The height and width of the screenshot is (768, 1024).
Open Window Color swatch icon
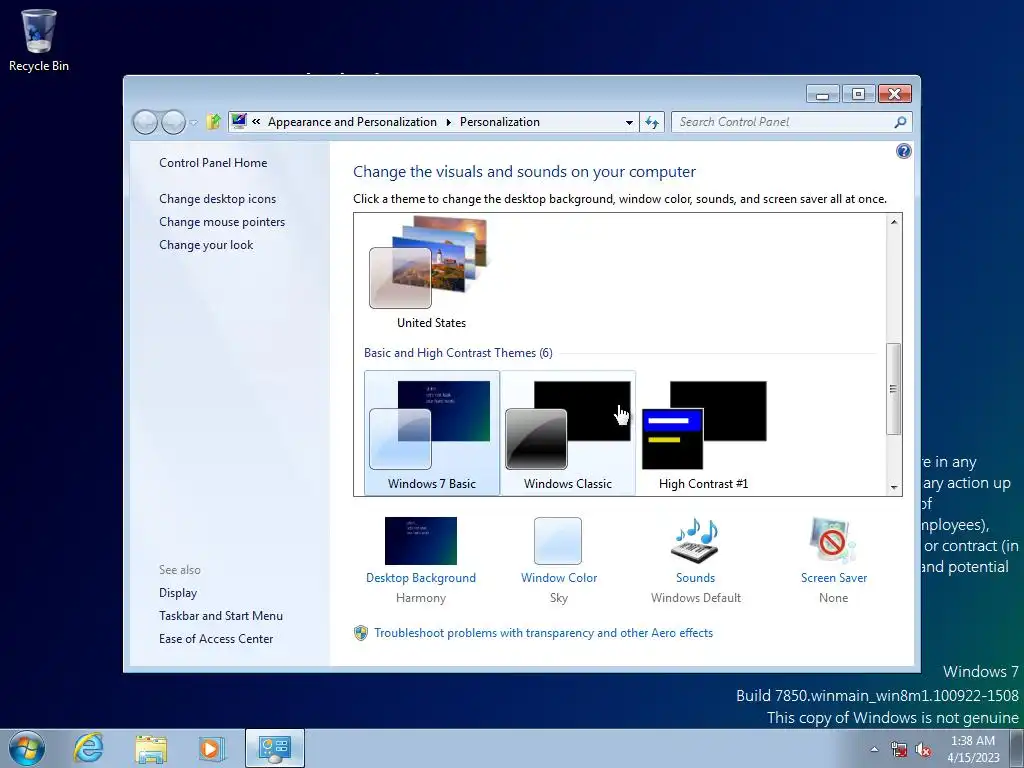click(x=558, y=541)
